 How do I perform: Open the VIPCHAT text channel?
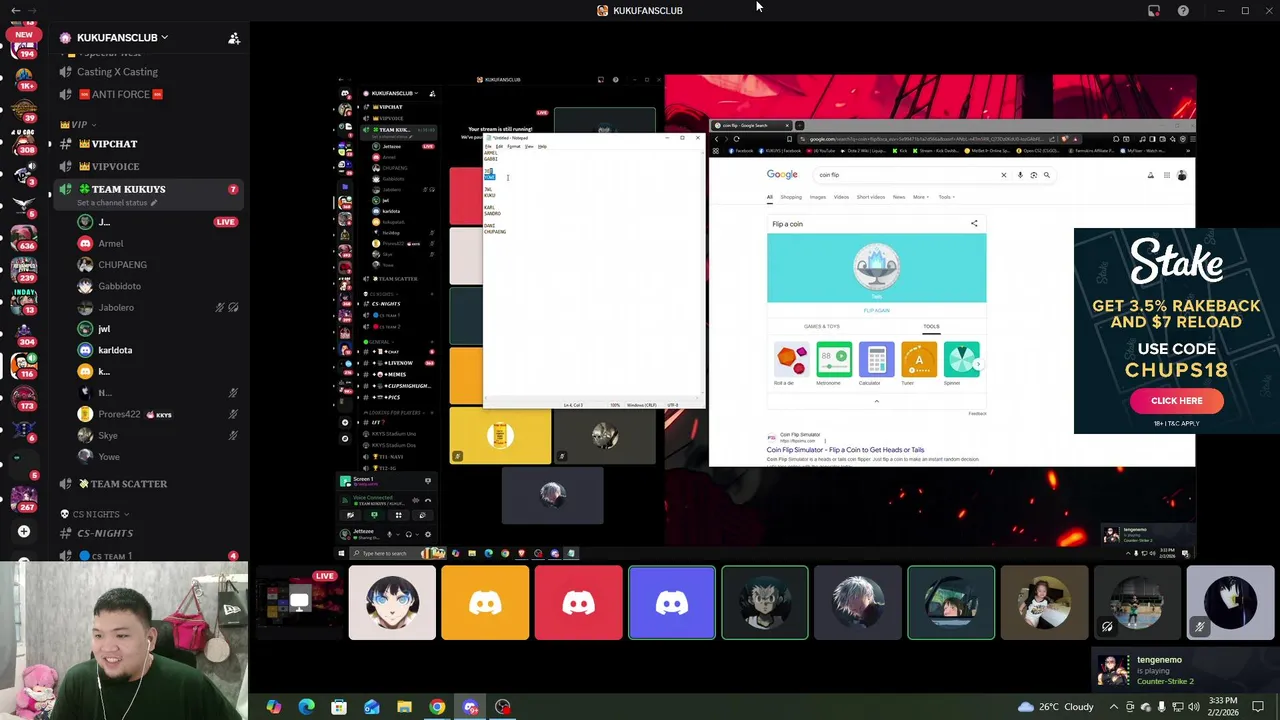(x=114, y=144)
